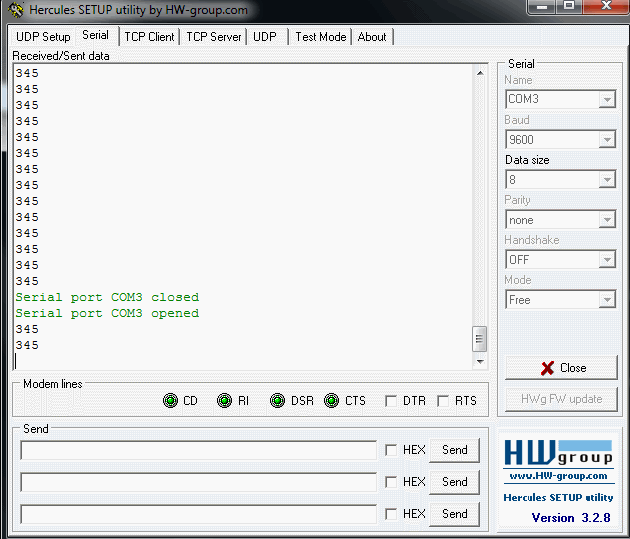Focus the third send text field
This screenshot has height=539, width=630.
[x=198, y=514]
